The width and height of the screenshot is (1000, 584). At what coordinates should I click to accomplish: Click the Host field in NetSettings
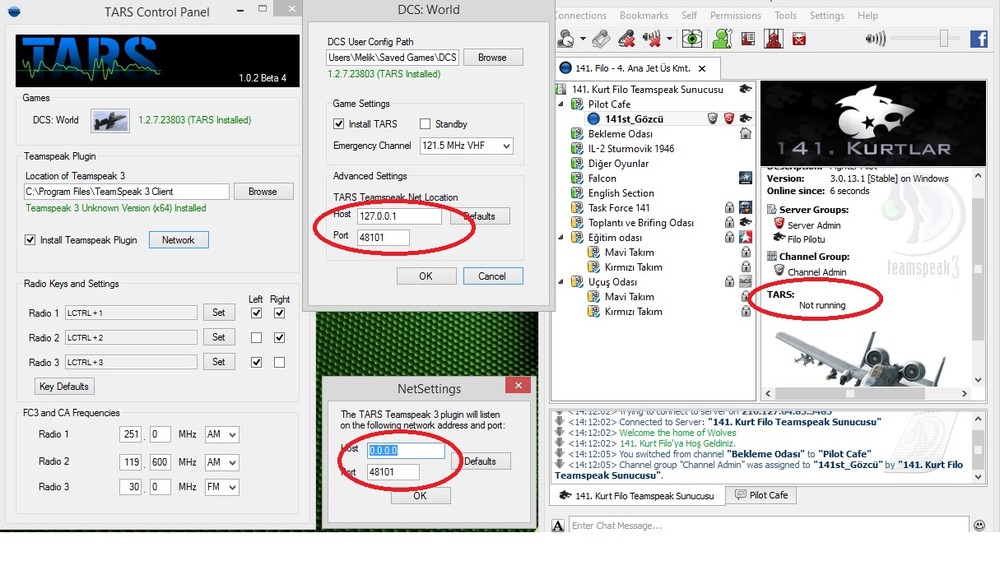click(x=406, y=450)
